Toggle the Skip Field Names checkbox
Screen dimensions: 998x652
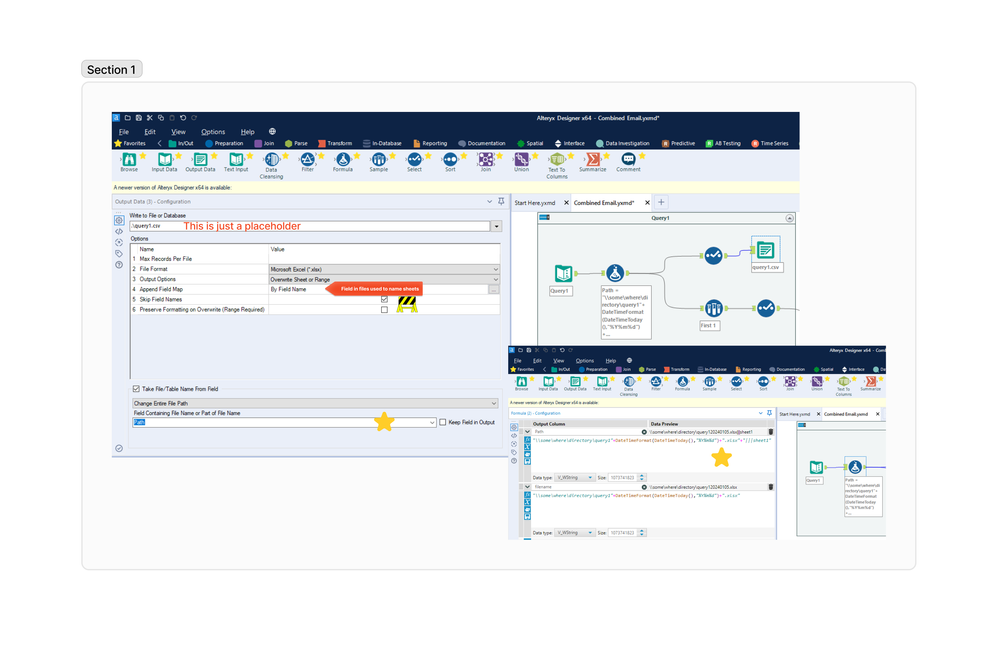384,299
